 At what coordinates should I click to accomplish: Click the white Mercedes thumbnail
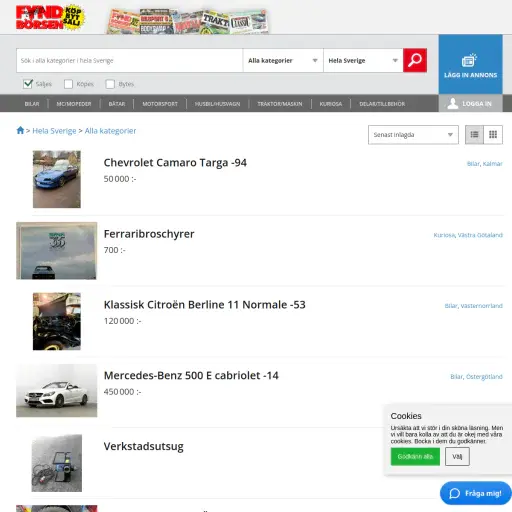[x=57, y=391]
